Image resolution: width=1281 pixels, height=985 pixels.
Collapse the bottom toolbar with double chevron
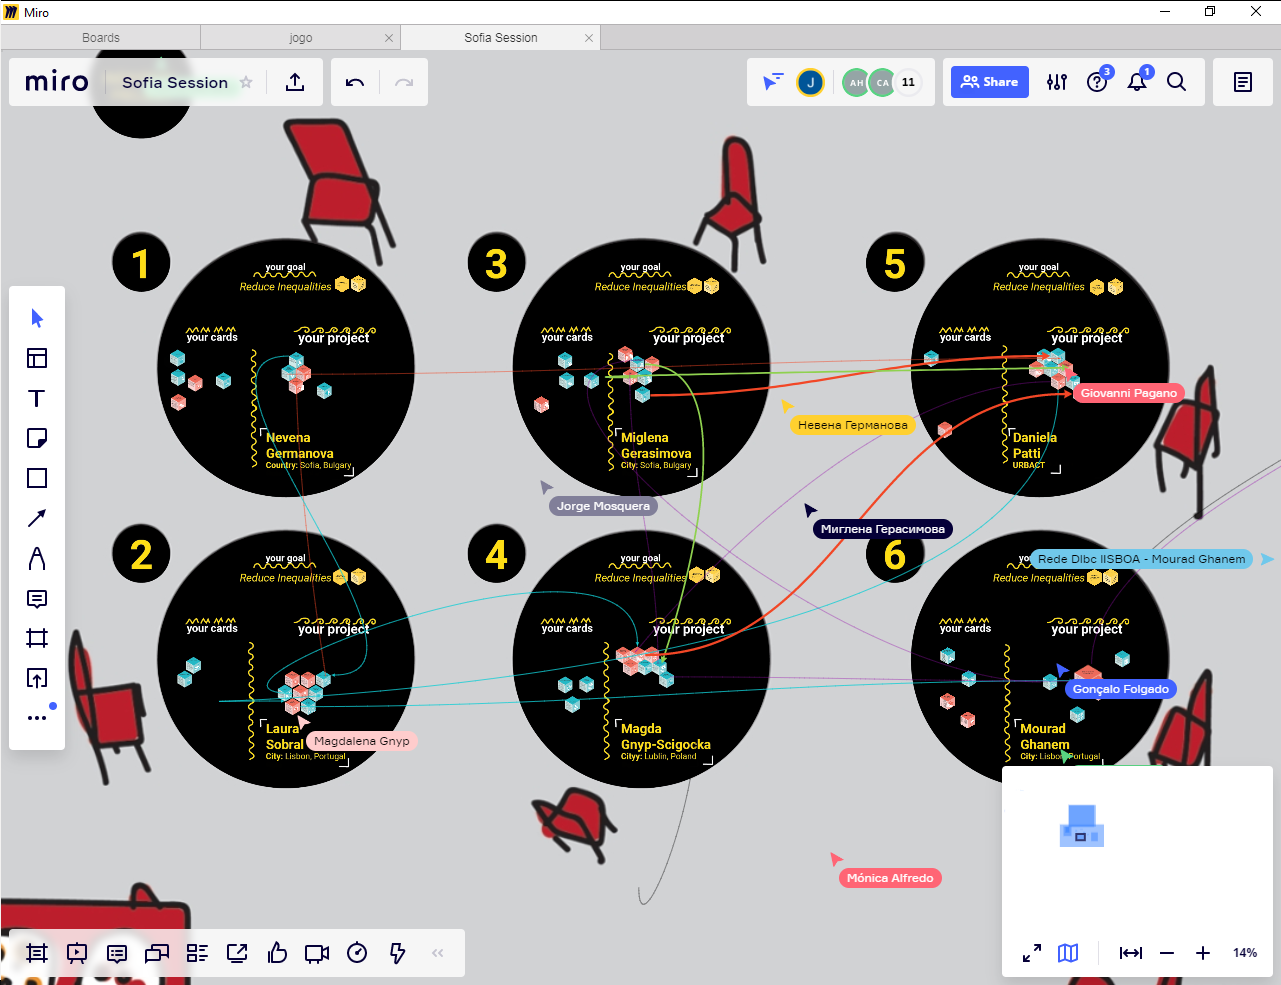point(437,953)
